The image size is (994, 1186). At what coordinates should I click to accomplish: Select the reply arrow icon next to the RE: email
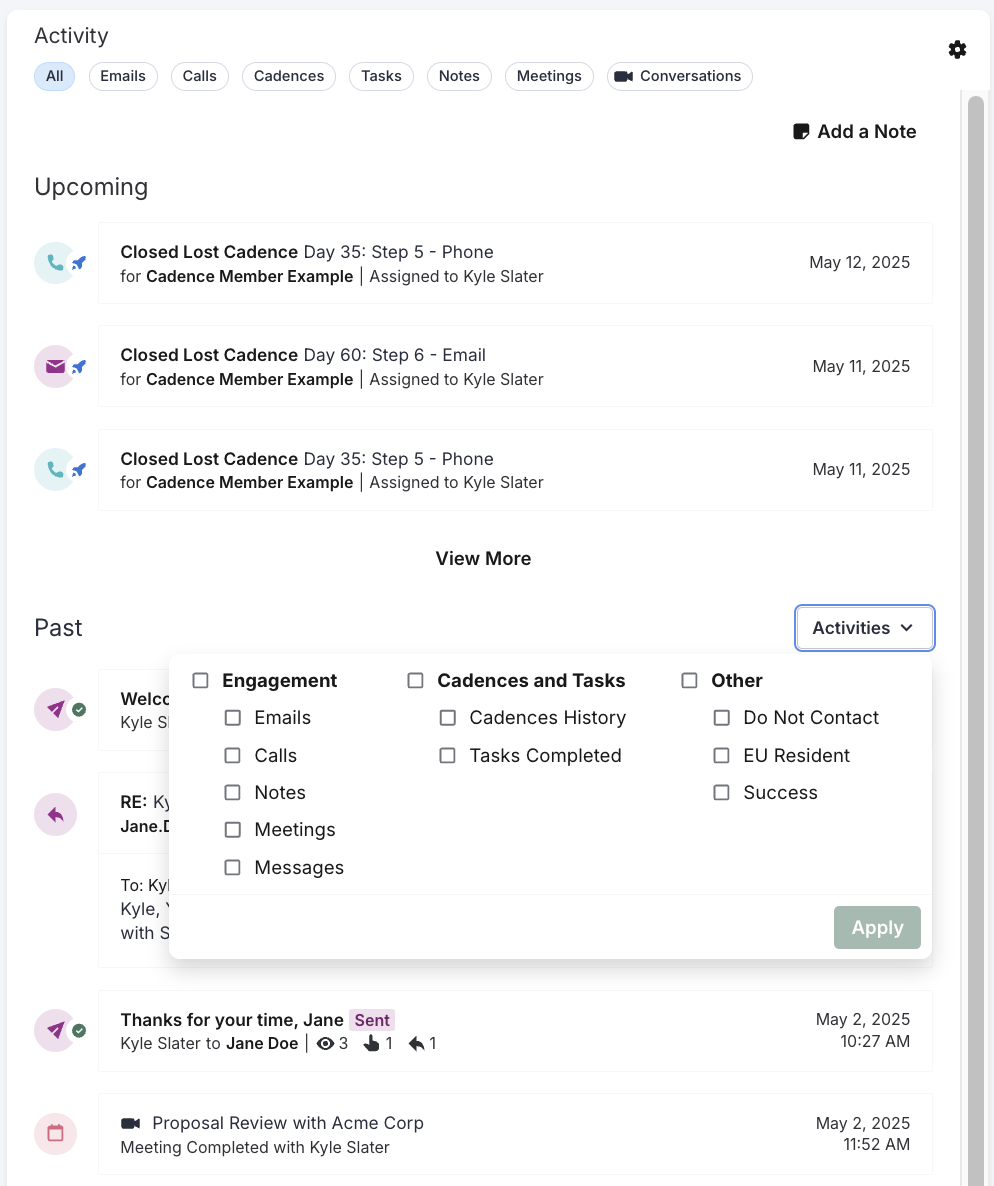(55, 814)
